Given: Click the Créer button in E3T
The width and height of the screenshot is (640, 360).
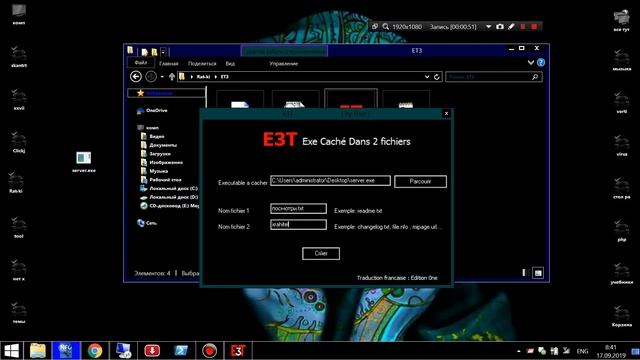Looking at the screenshot, I should (321, 253).
